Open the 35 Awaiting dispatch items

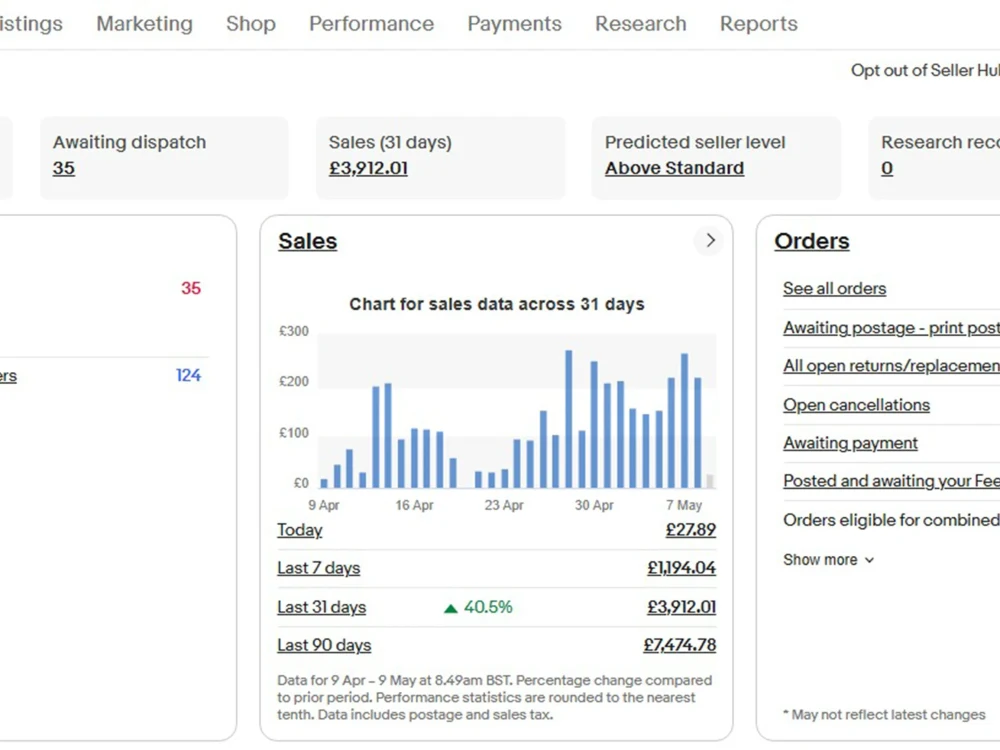(x=63, y=168)
